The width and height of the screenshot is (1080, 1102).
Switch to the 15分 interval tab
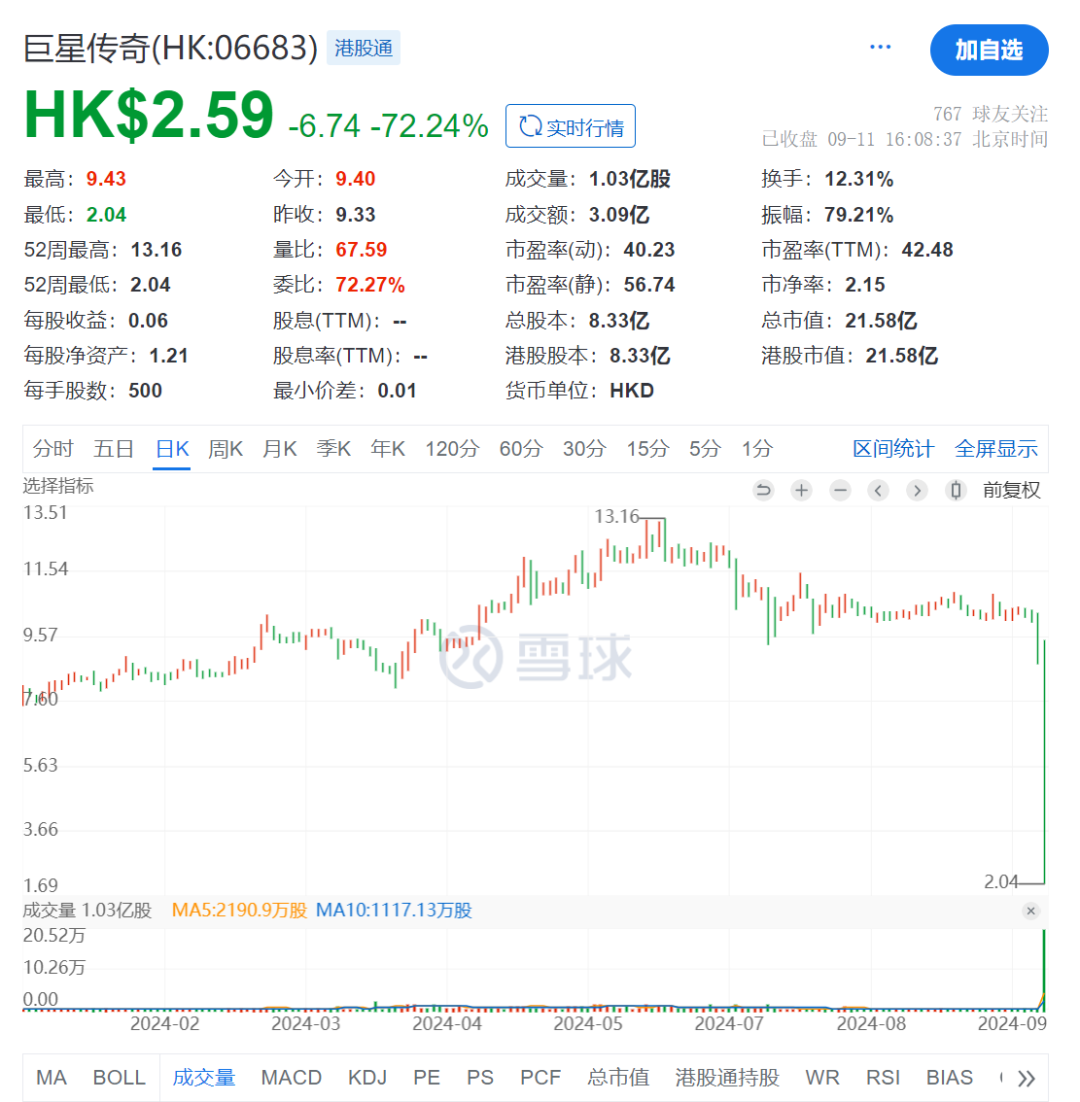(x=647, y=448)
